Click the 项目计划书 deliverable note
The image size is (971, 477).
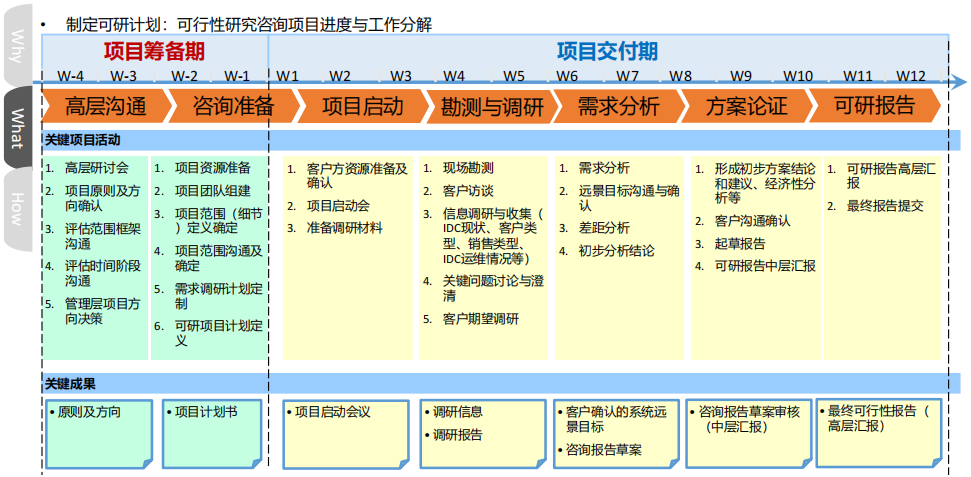click(x=212, y=434)
